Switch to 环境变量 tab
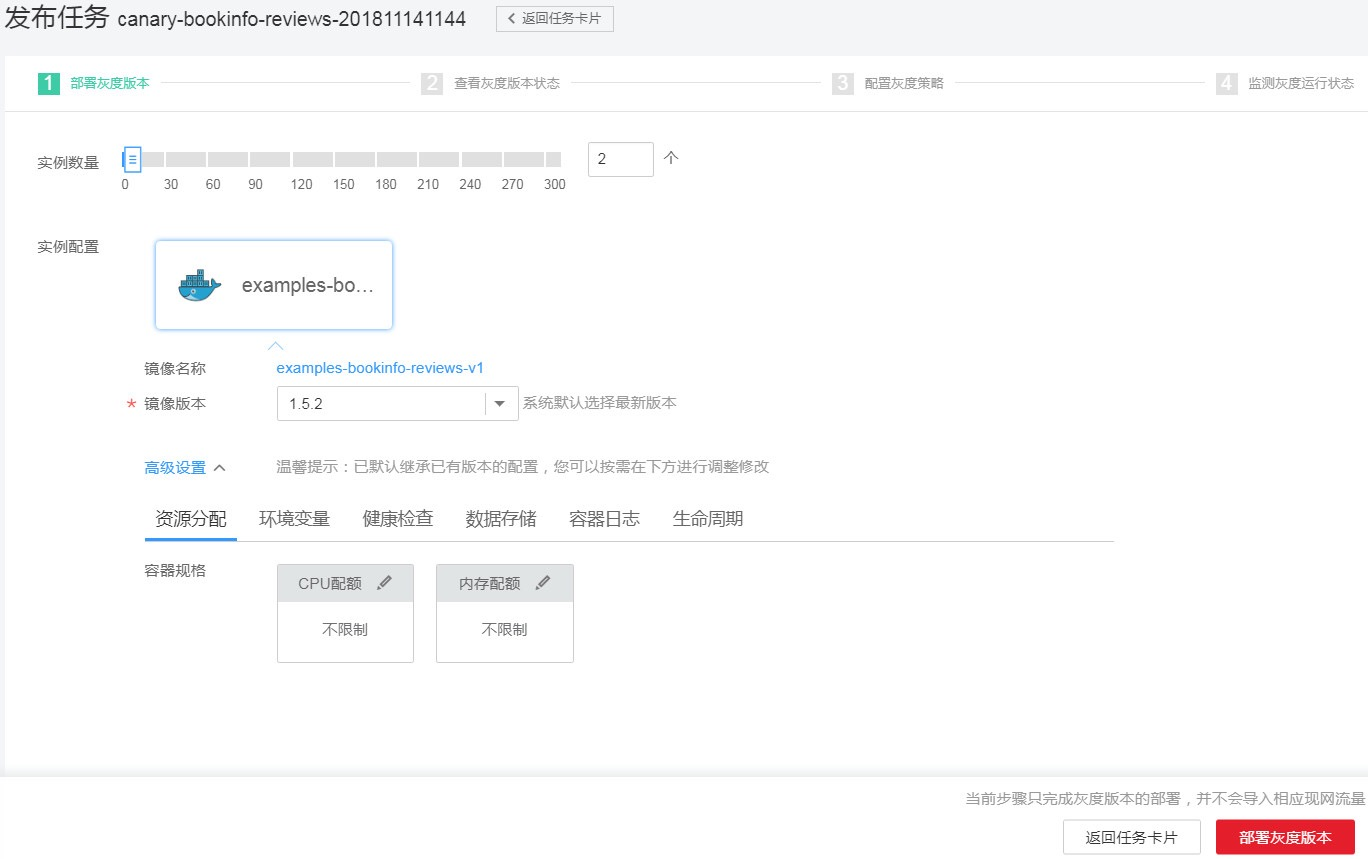 click(x=294, y=518)
